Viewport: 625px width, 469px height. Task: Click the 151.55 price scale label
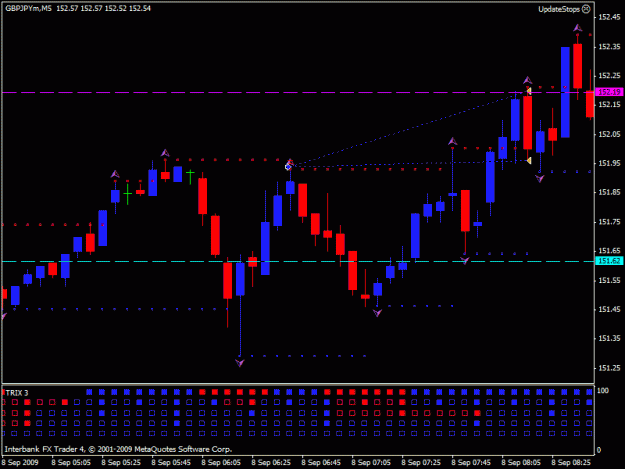(609, 281)
